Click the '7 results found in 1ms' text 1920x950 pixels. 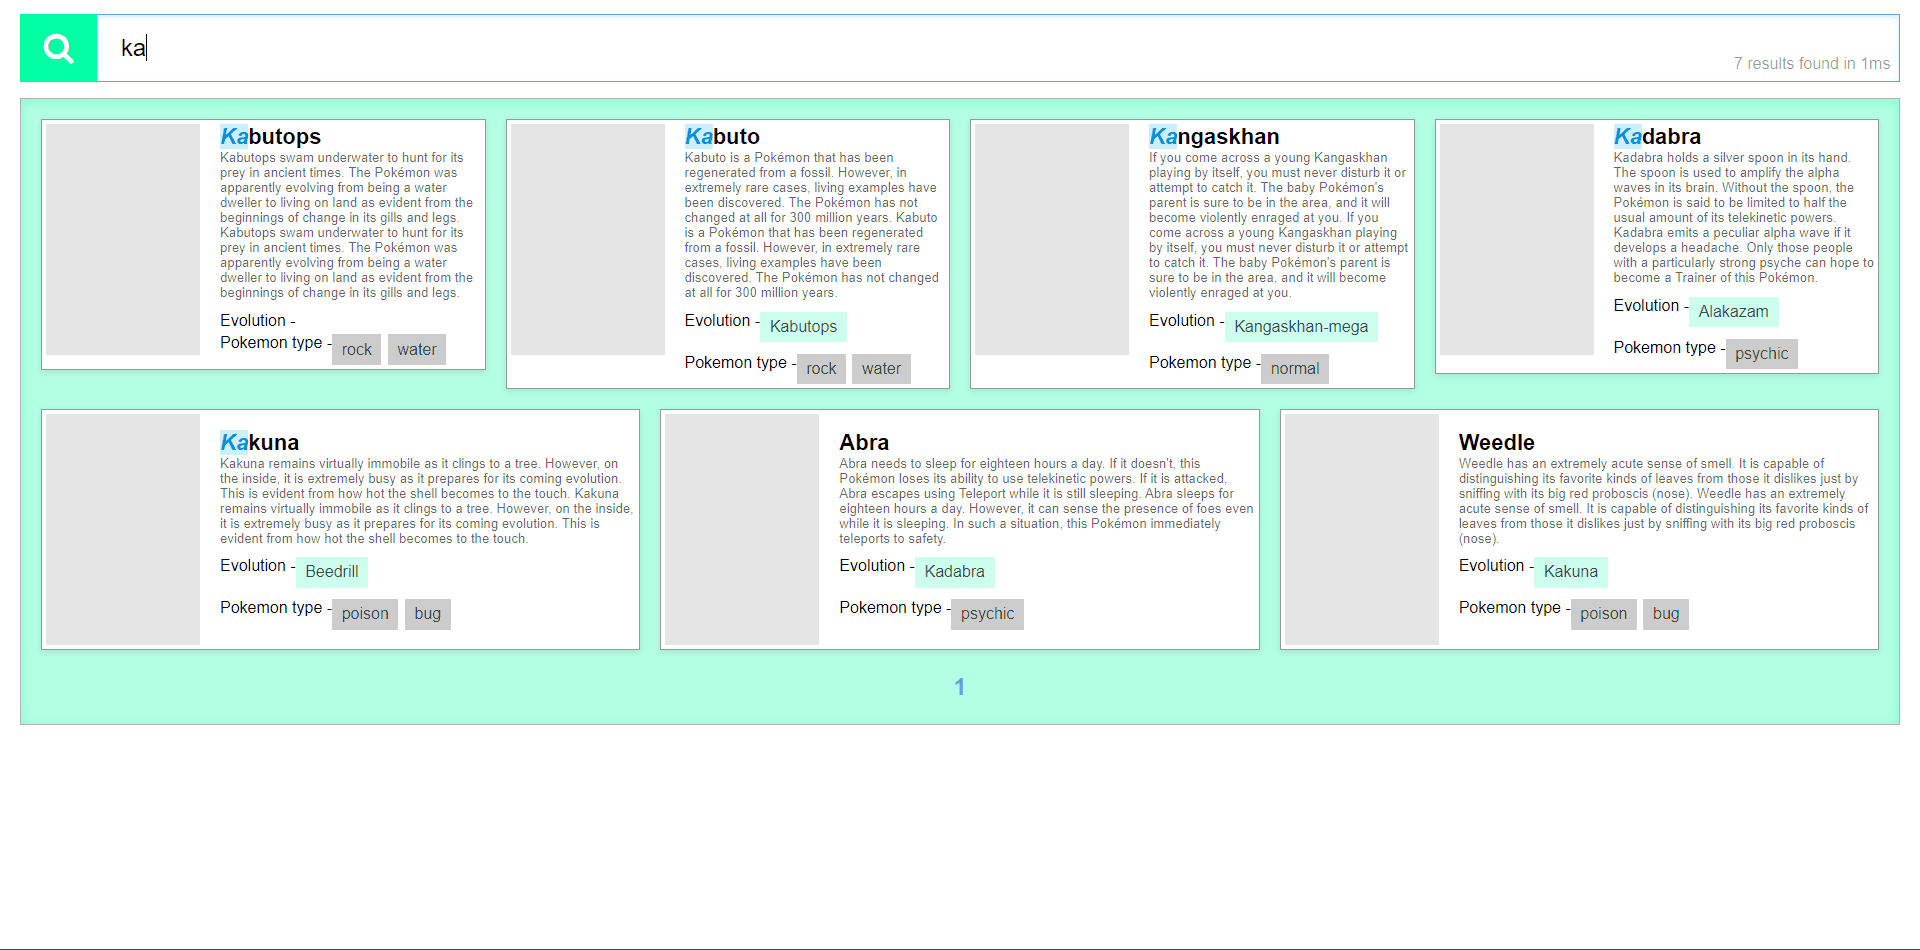[1811, 63]
